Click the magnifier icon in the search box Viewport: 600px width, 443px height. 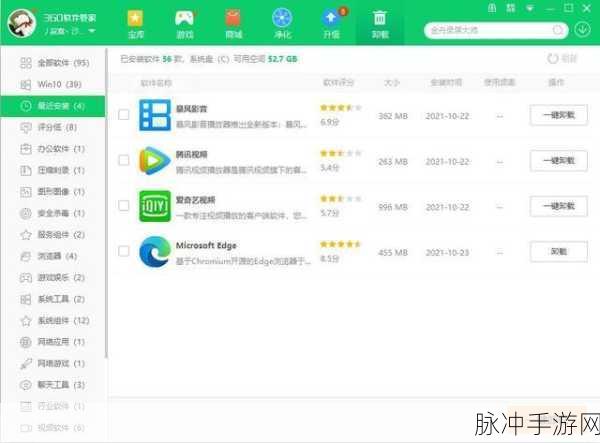(x=558, y=30)
